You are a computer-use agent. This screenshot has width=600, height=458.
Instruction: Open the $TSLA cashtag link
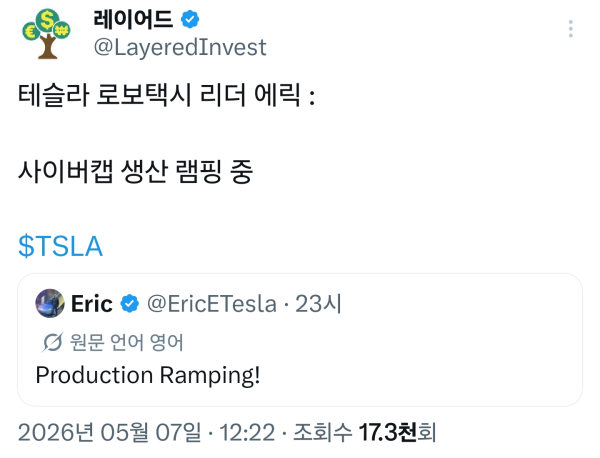coord(60,246)
